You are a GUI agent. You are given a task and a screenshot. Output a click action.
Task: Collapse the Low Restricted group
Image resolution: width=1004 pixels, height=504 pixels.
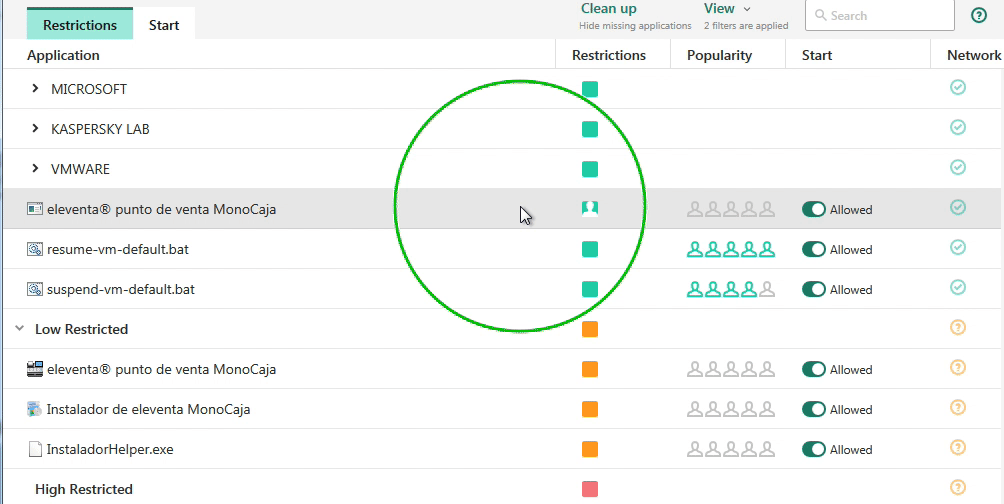(19, 329)
